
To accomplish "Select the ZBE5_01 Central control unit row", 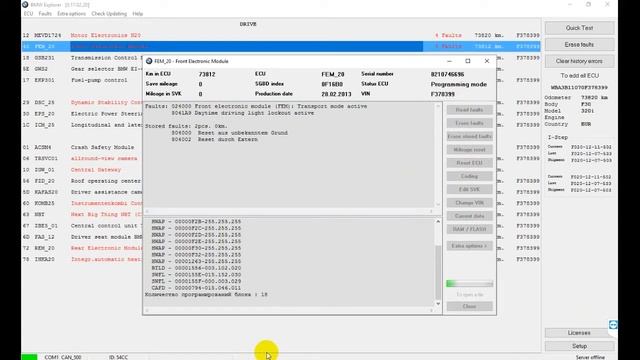I will 82,226.
